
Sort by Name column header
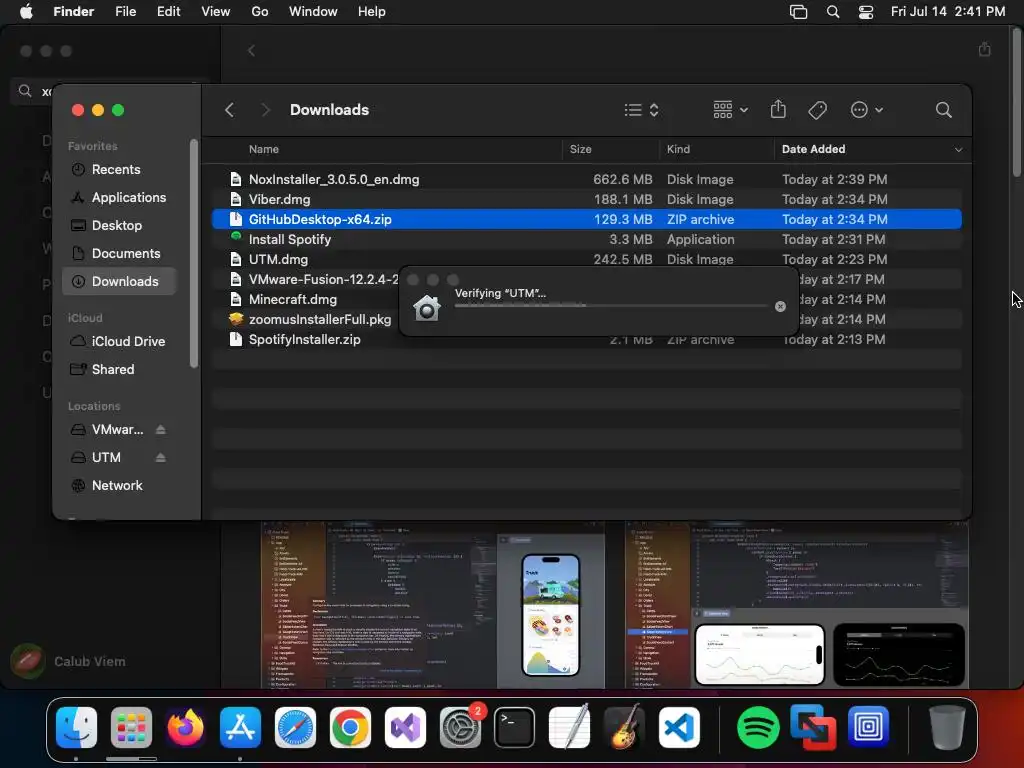tap(264, 149)
